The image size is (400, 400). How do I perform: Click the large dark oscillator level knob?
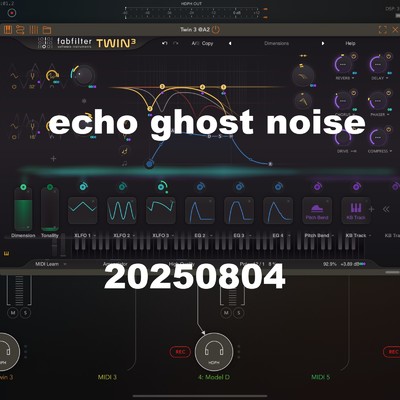click(83, 75)
